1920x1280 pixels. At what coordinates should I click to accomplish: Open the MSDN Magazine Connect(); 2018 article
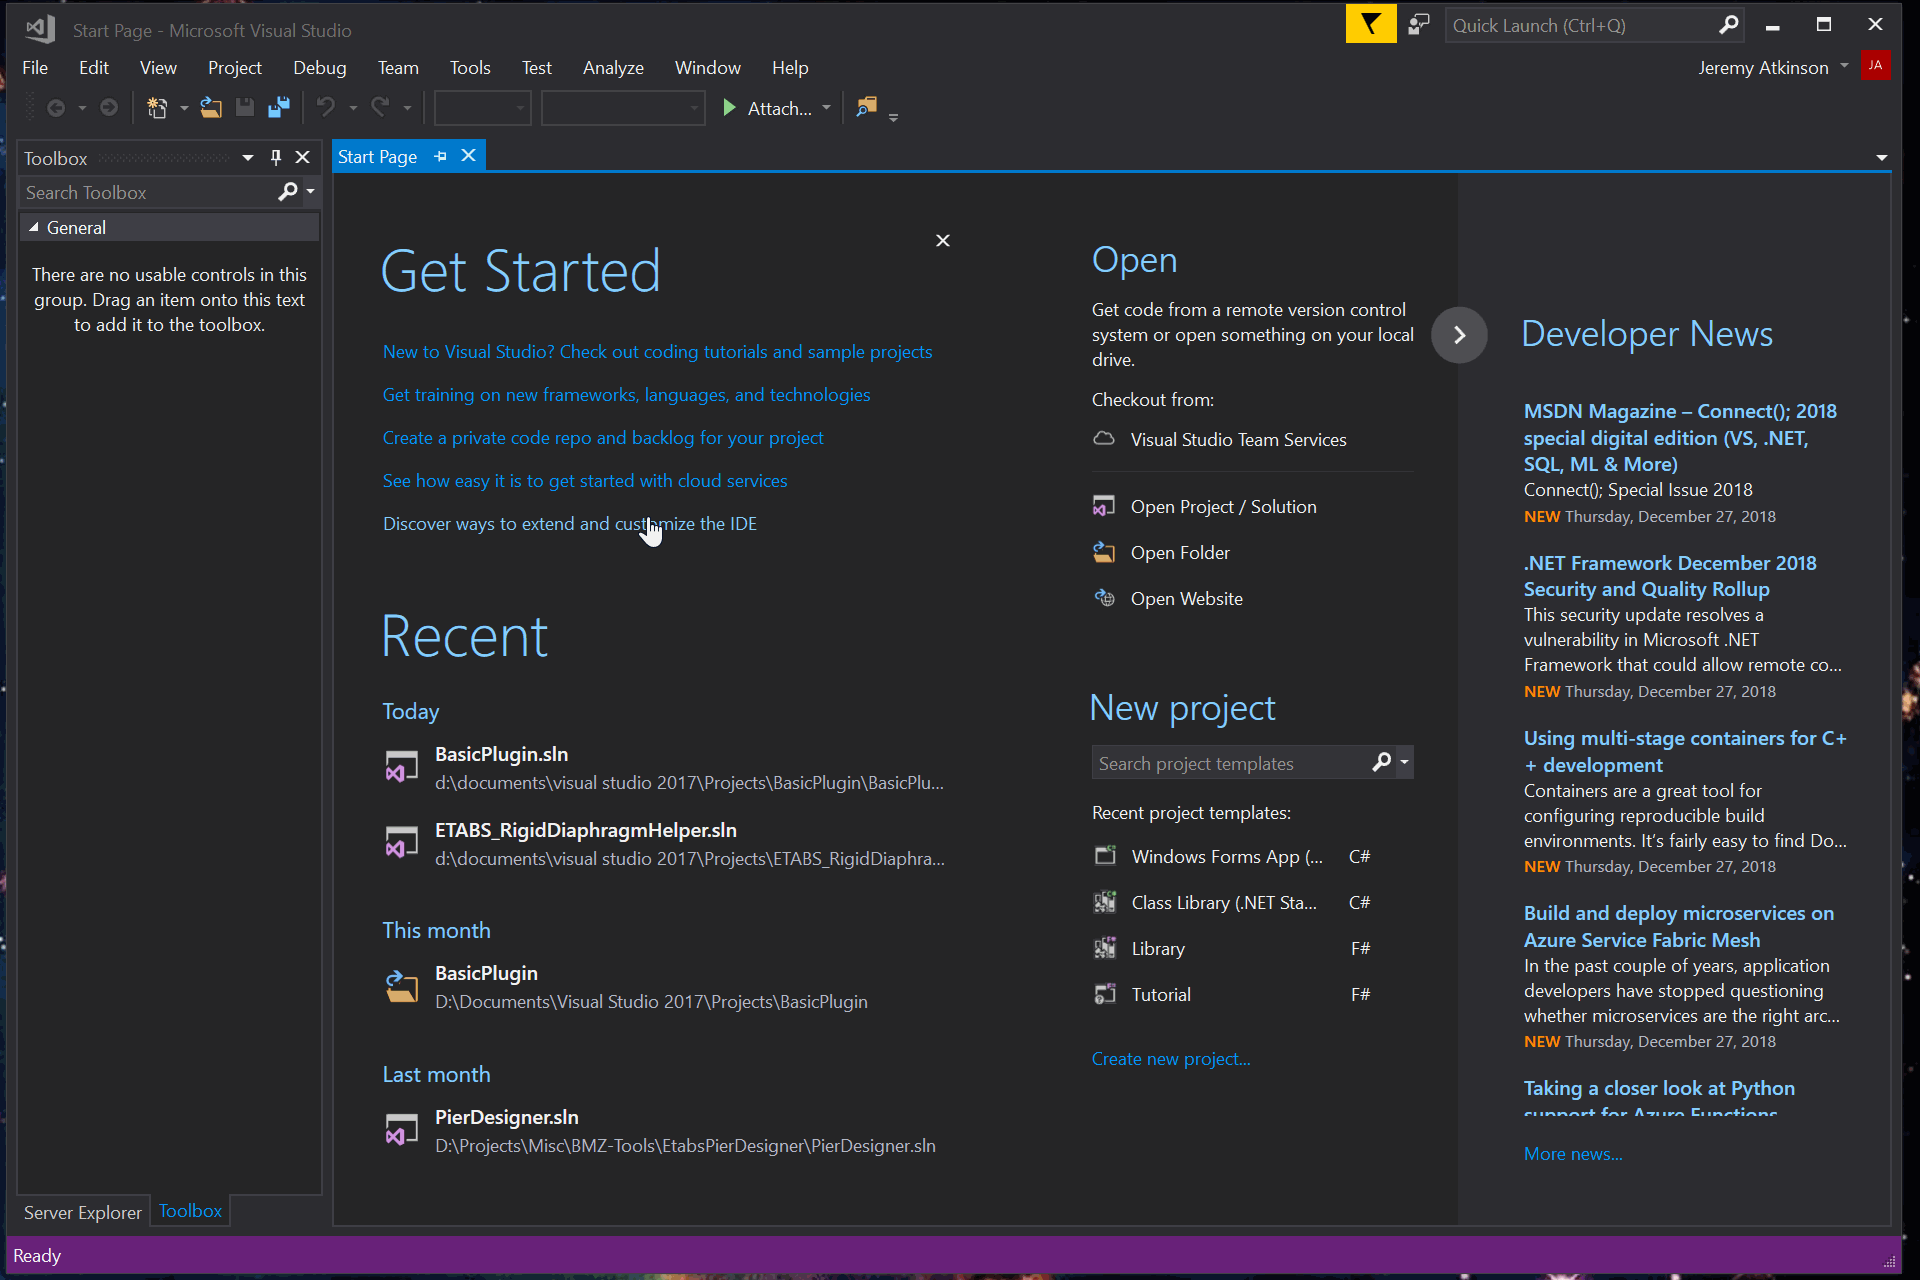1680,438
